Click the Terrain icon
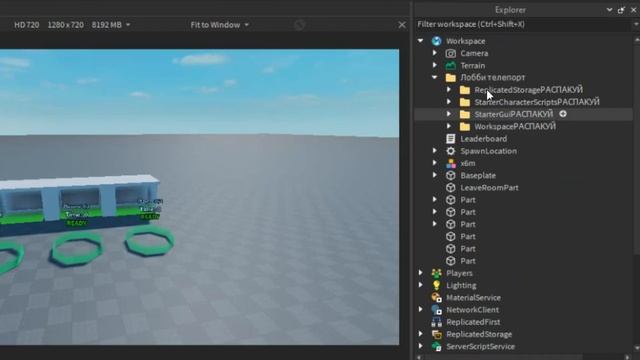This screenshot has height=360, width=640. (451, 65)
